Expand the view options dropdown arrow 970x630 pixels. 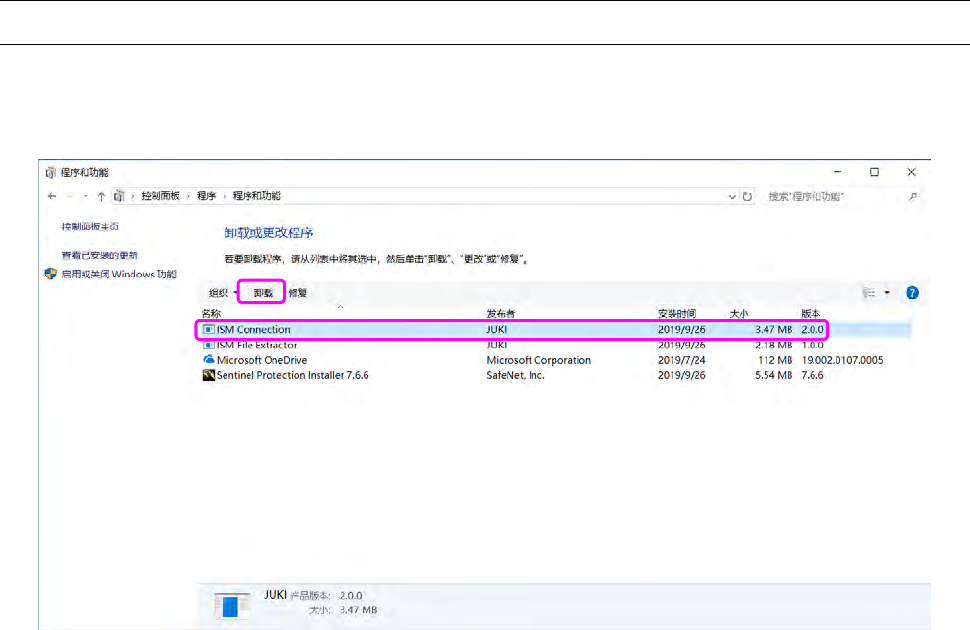tap(887, 293)
